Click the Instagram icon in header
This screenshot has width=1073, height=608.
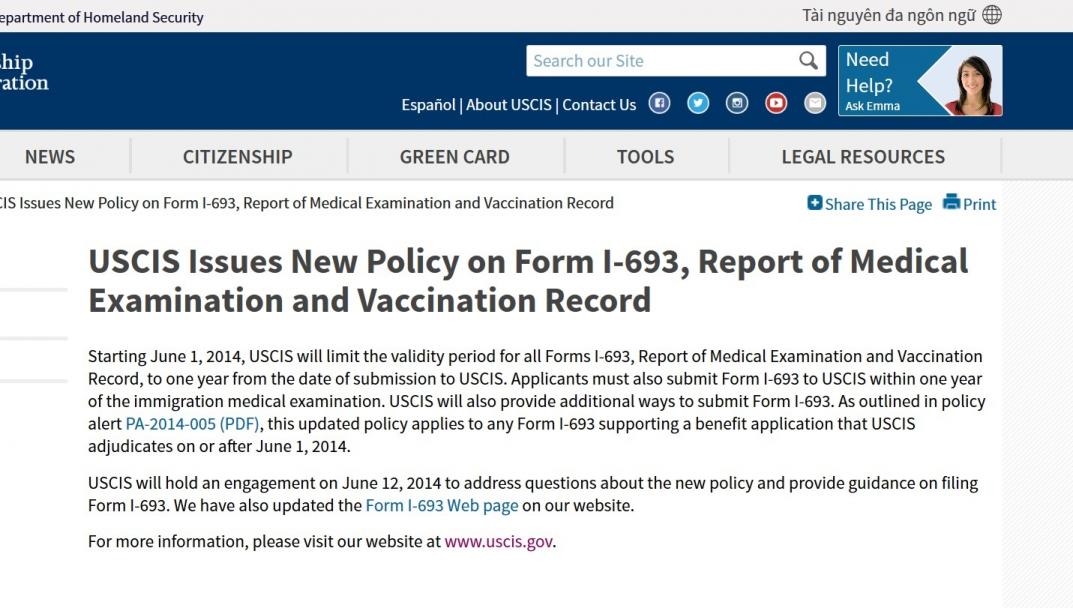coord(737,103)
